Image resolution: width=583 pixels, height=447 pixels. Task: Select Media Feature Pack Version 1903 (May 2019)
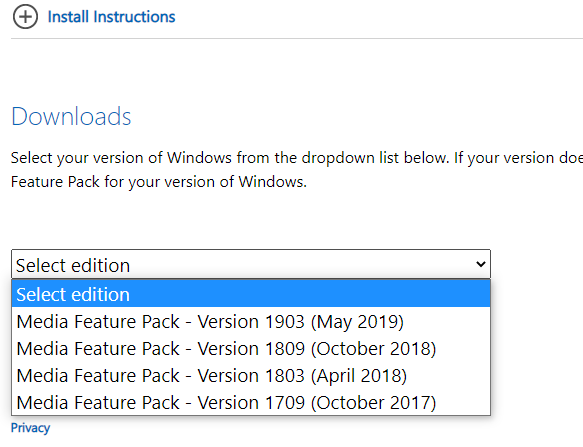(251, 322)
